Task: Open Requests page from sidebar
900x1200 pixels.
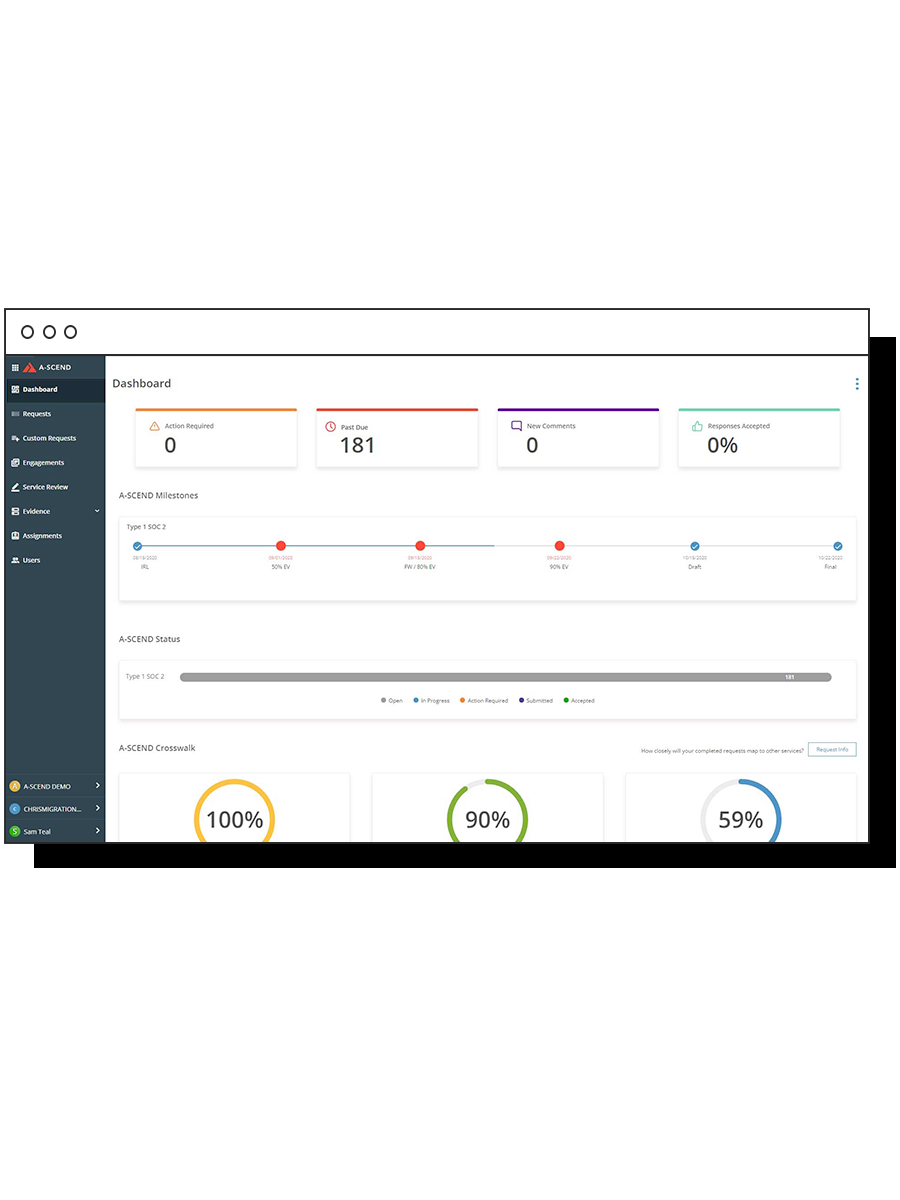Action: pos(55,414)
